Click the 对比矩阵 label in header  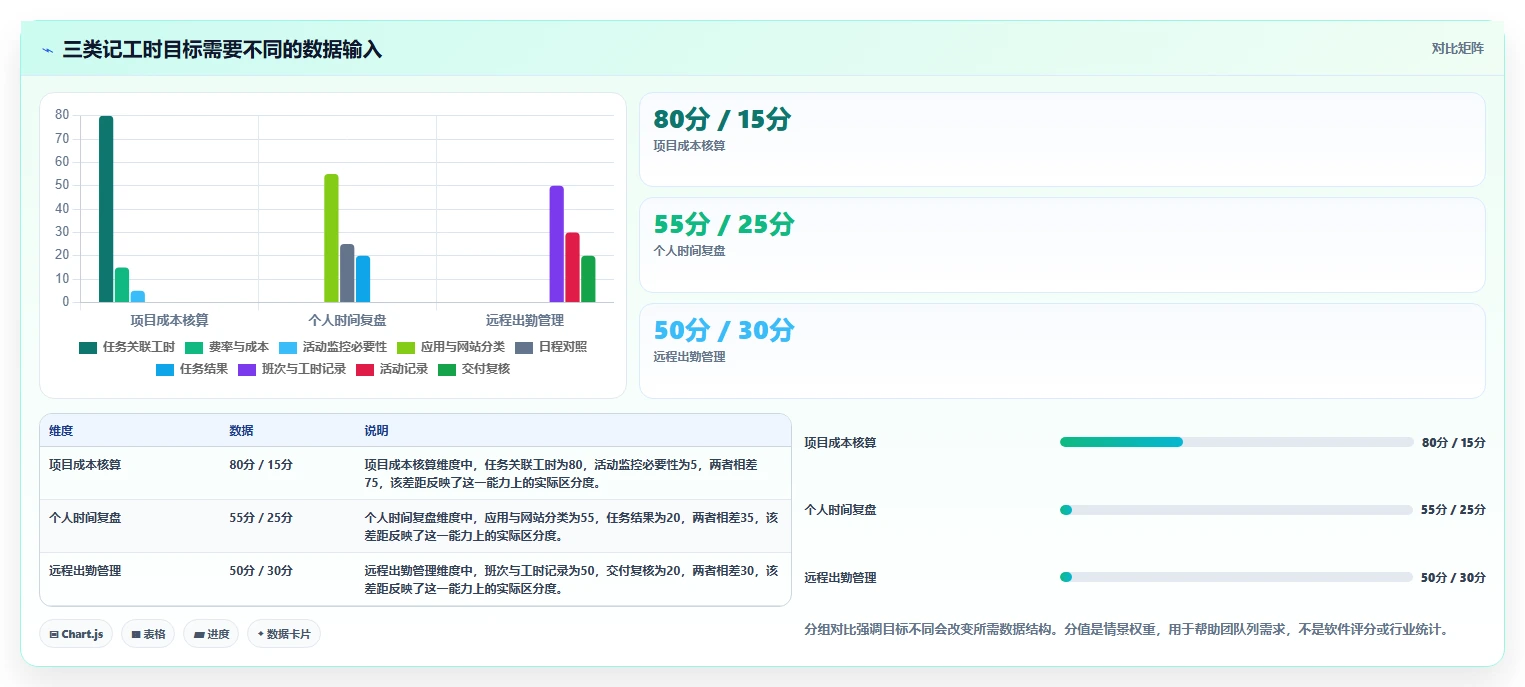coord(1457,48)
